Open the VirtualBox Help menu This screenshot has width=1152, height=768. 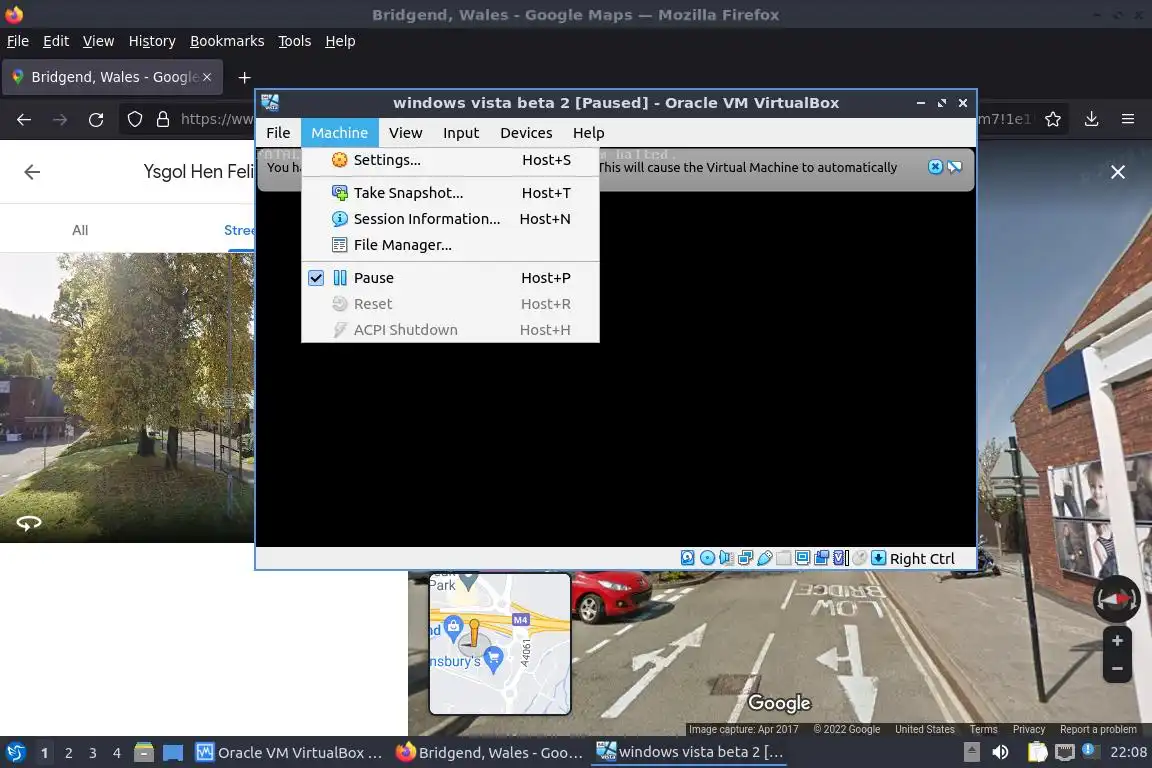(588, 133)
